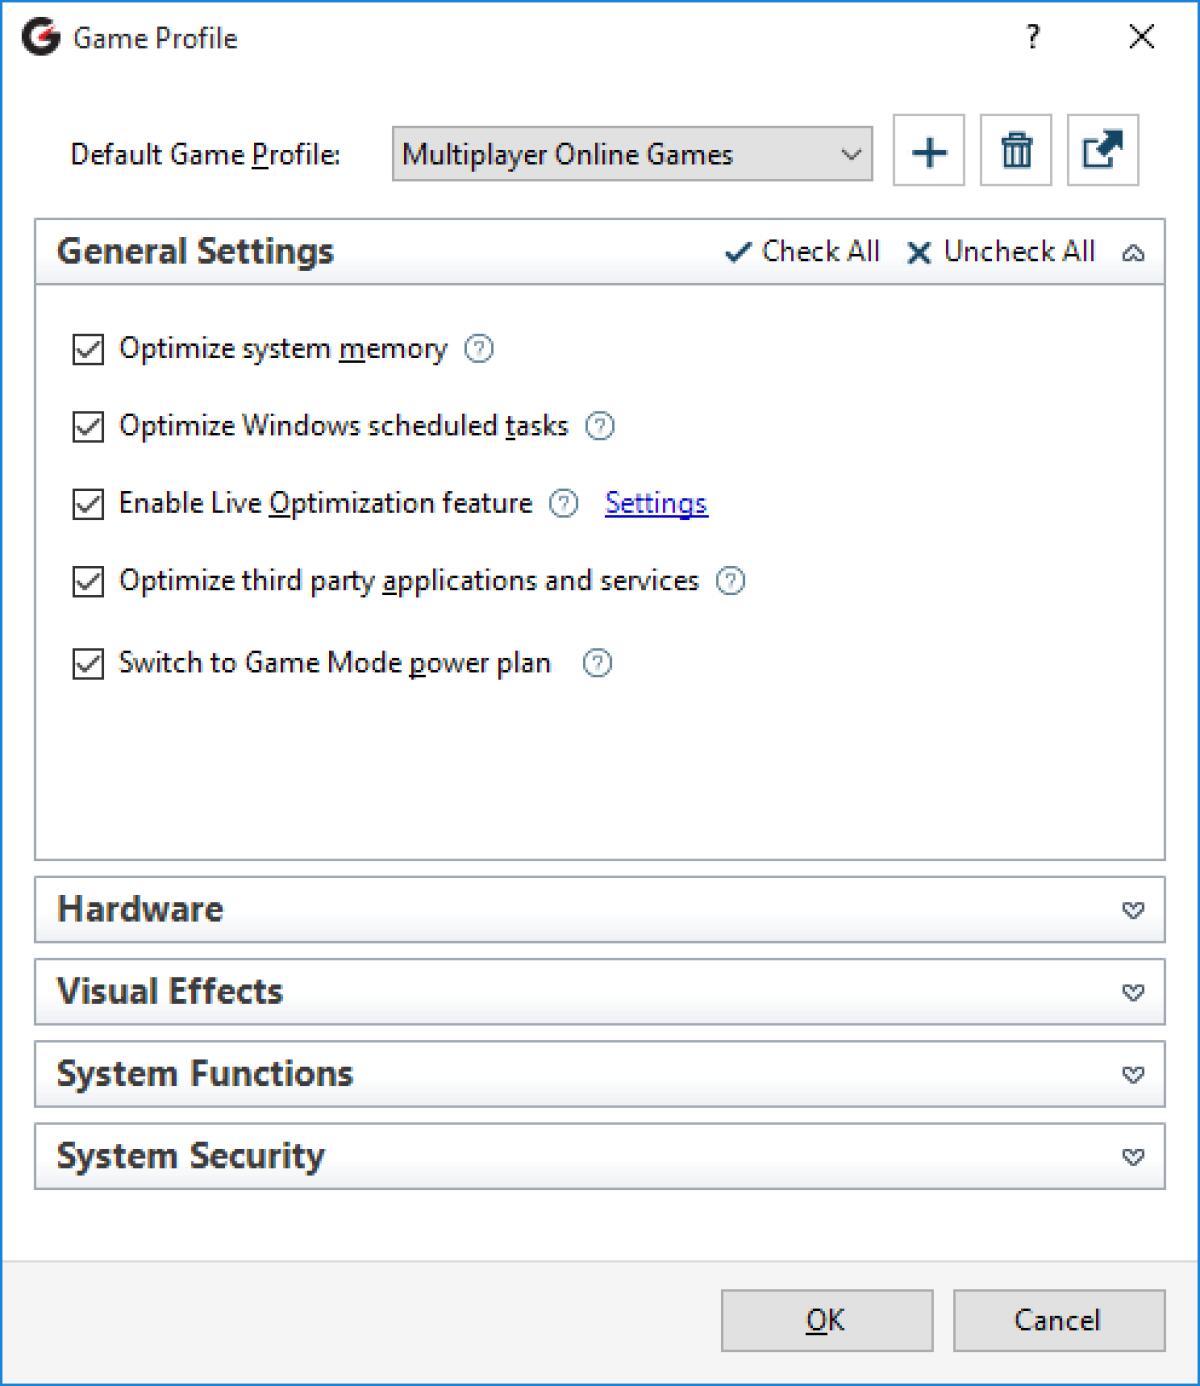Click help icon next to Live Optimization feature
Image resolution: width=1200 pixels, height=1386 pixels.
pos(564,503)
